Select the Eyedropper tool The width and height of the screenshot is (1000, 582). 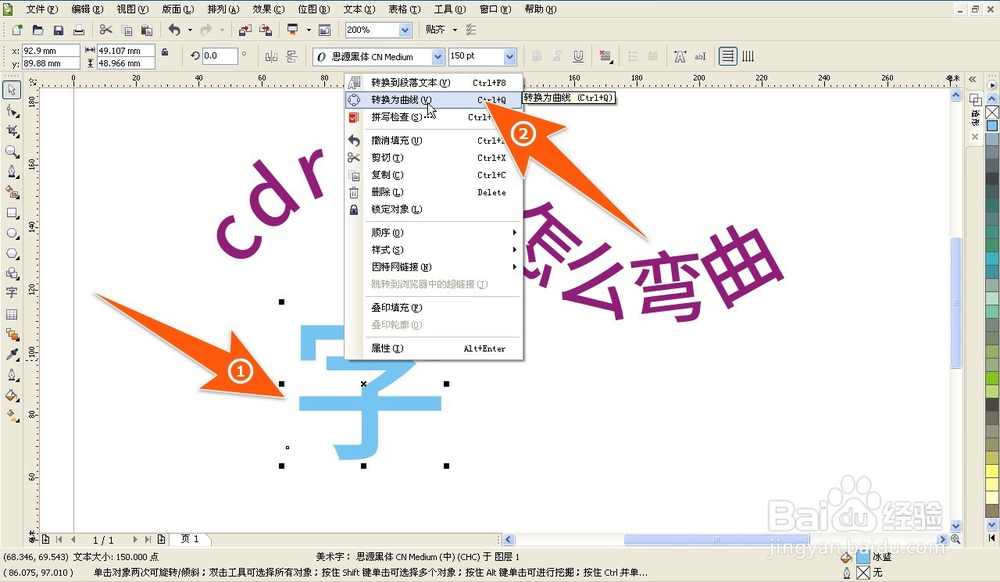(x=12, y=352)
